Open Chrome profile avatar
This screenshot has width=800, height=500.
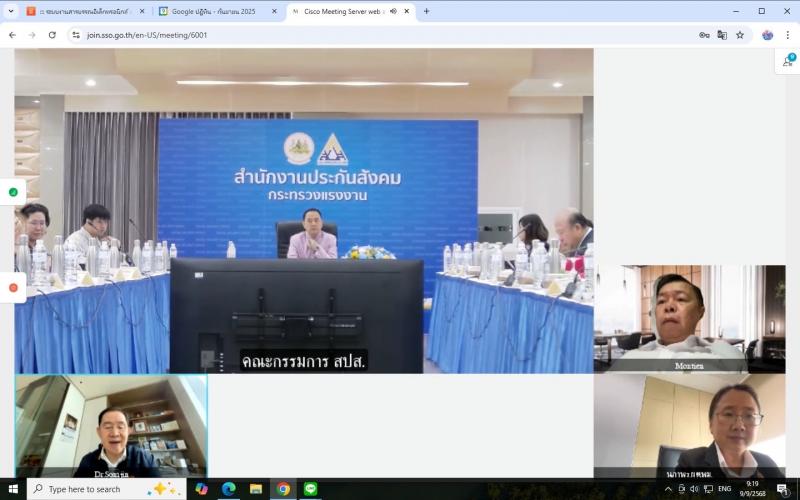coord(767,35)
